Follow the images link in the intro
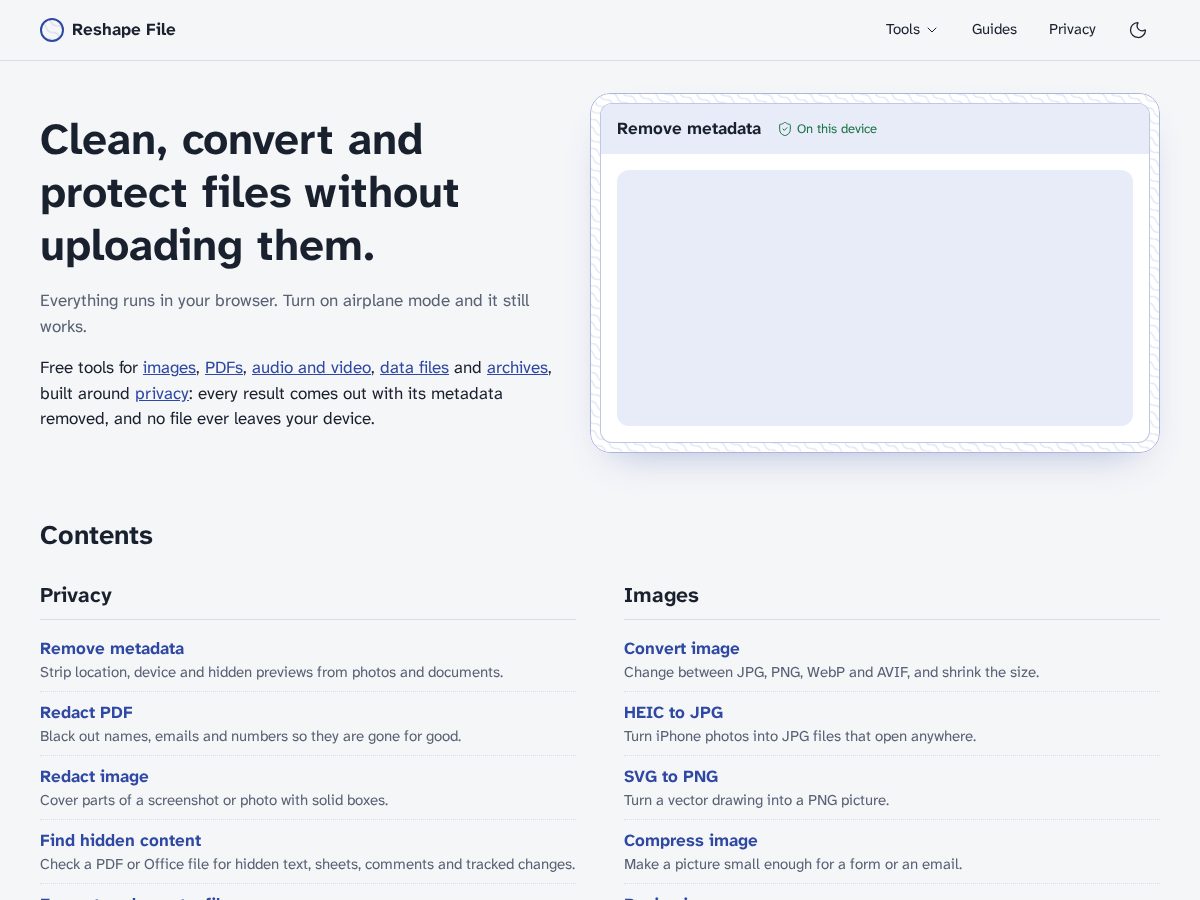Image resolution: width=1200 pixels, height=900 pixels. pos(170,368)
